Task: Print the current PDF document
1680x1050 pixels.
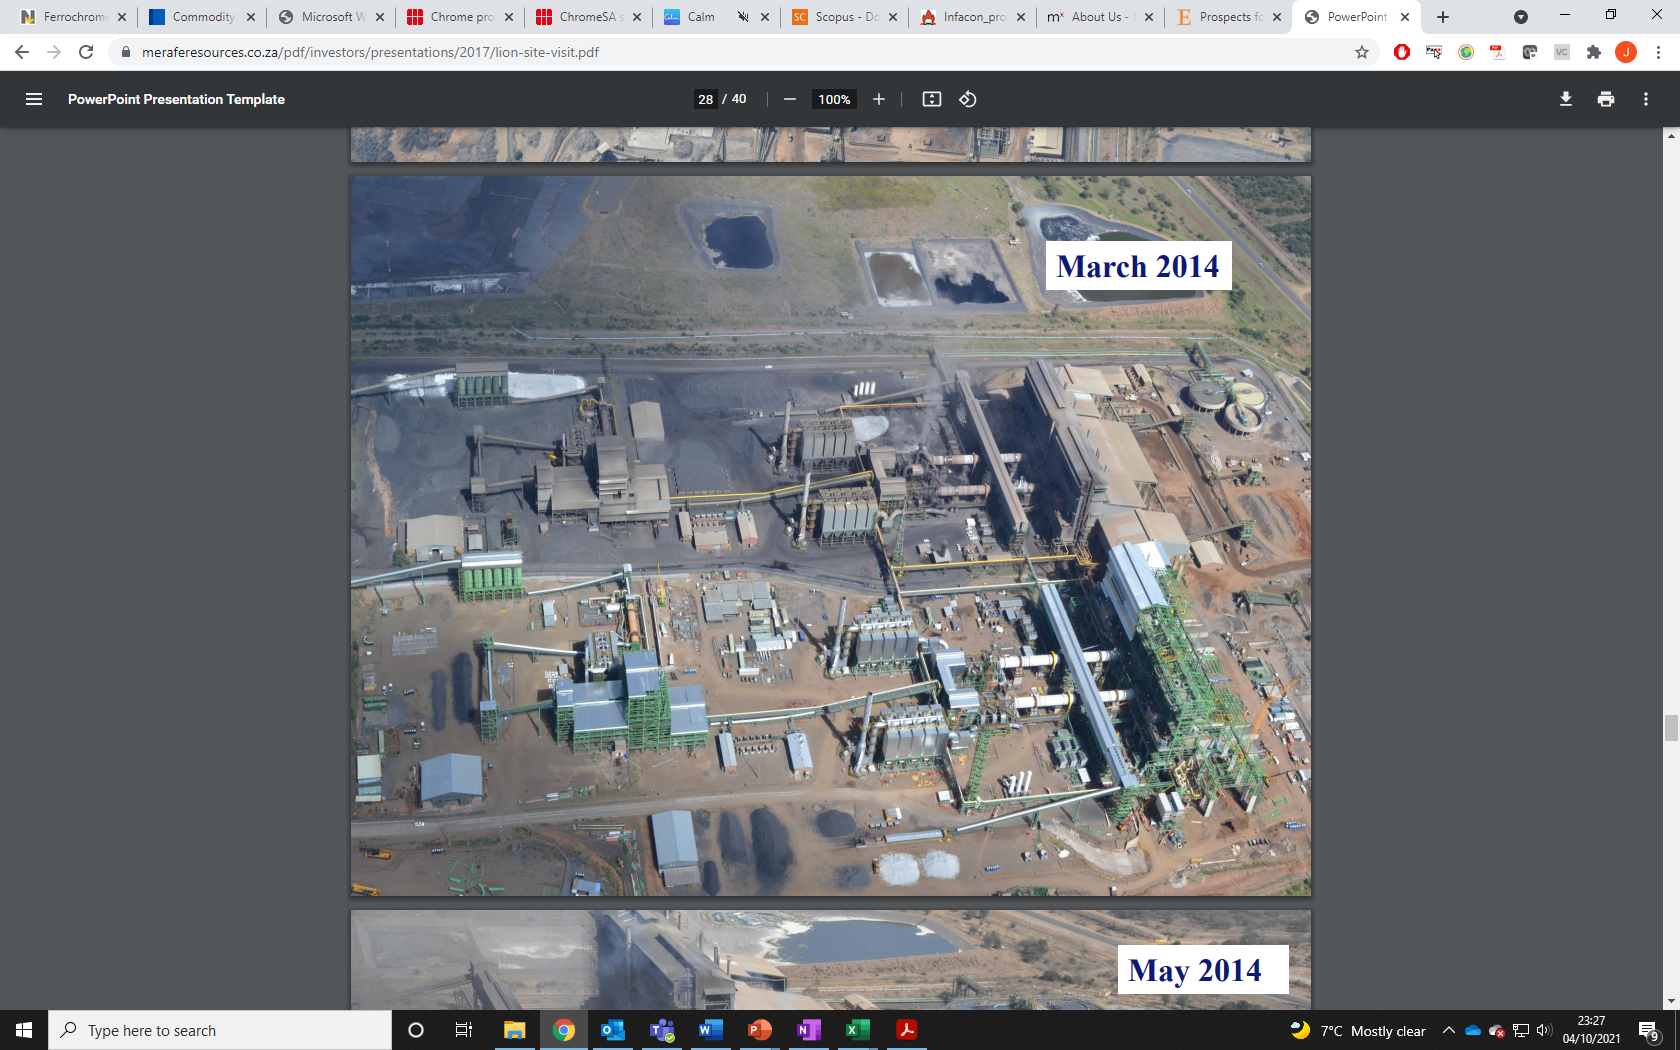Action: coord(1606,99)
